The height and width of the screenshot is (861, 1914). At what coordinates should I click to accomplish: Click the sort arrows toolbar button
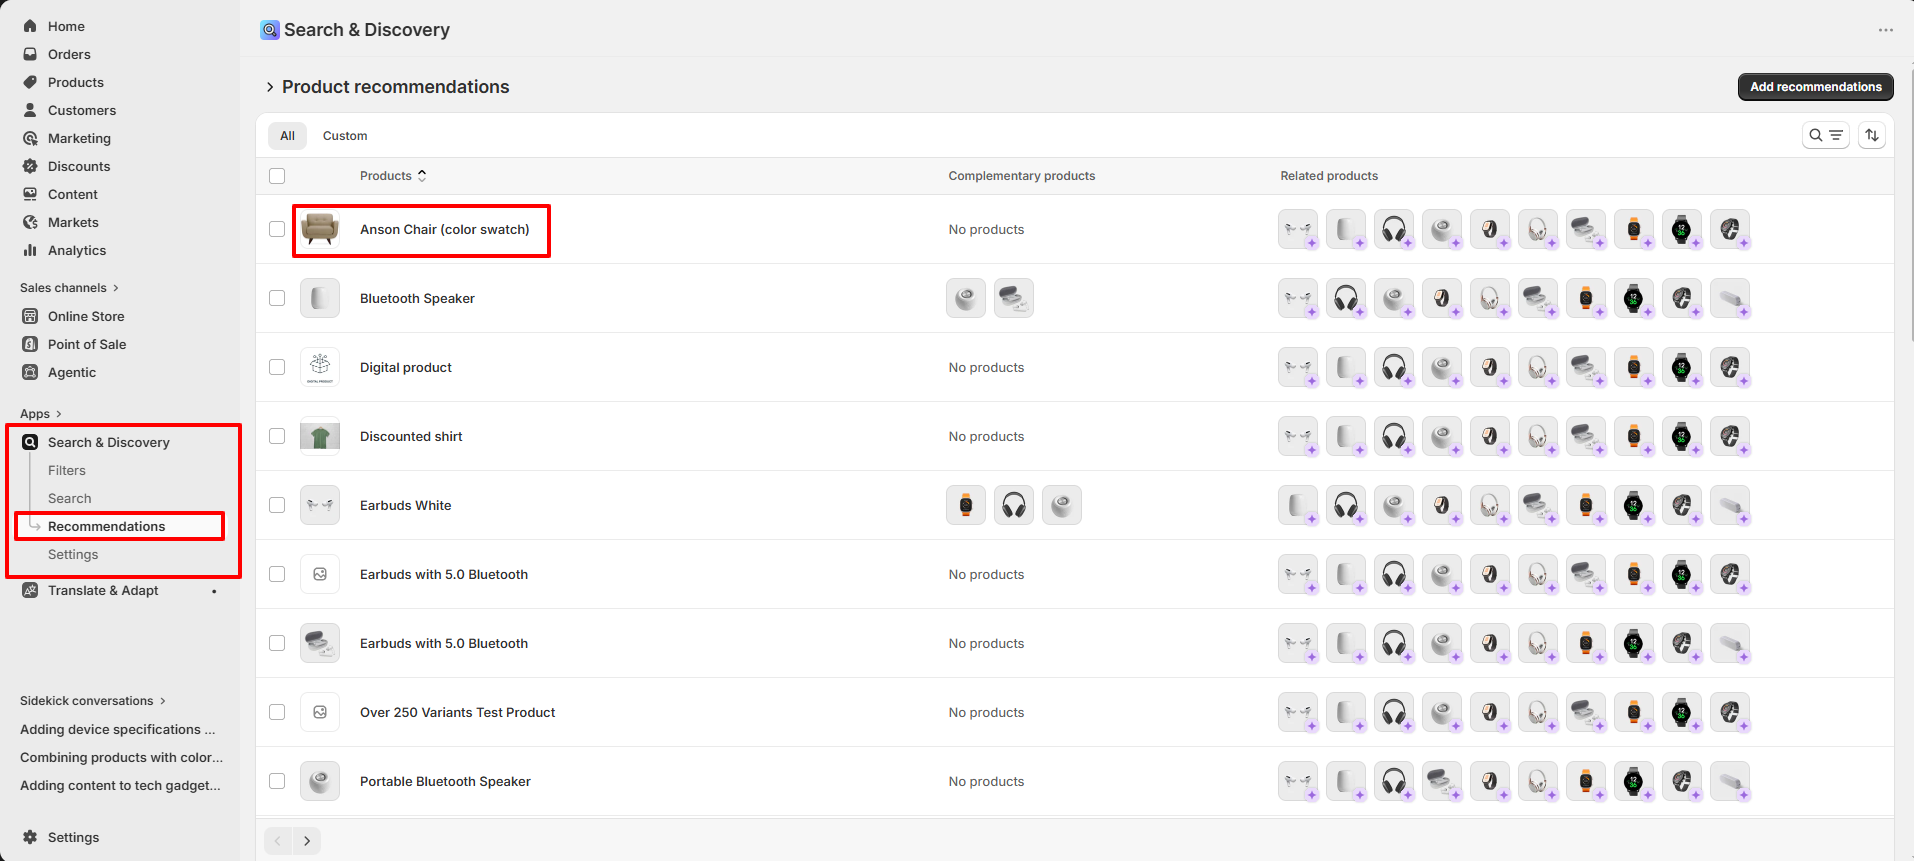(x=1872, y=135)
